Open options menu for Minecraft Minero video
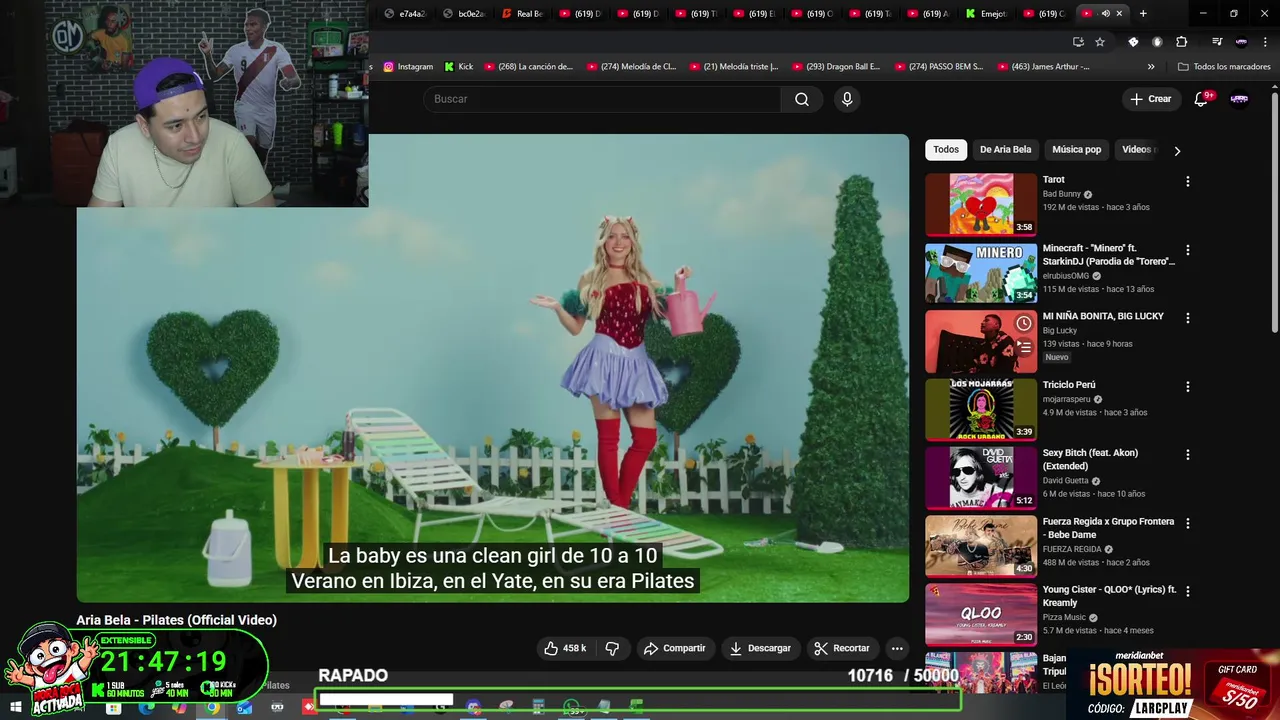Viewport: 1280px width, 720px height. (x=1188, y=250)
